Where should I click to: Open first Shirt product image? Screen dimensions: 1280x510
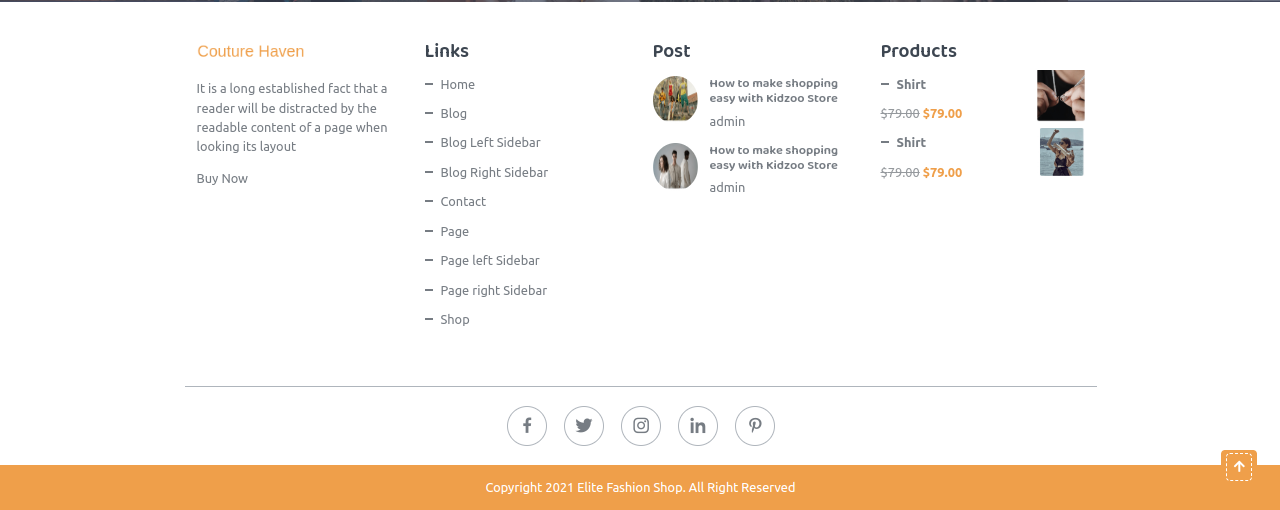(x=1061, y=96)
